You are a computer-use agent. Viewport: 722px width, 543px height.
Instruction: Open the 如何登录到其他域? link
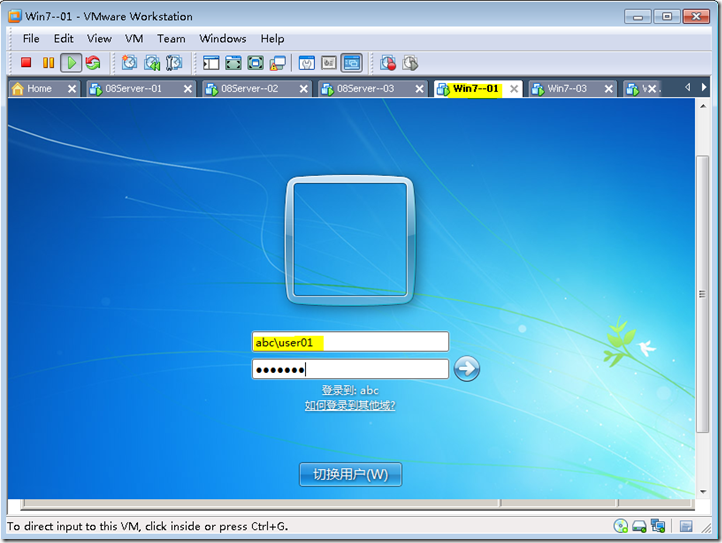[x=350, y=405]
